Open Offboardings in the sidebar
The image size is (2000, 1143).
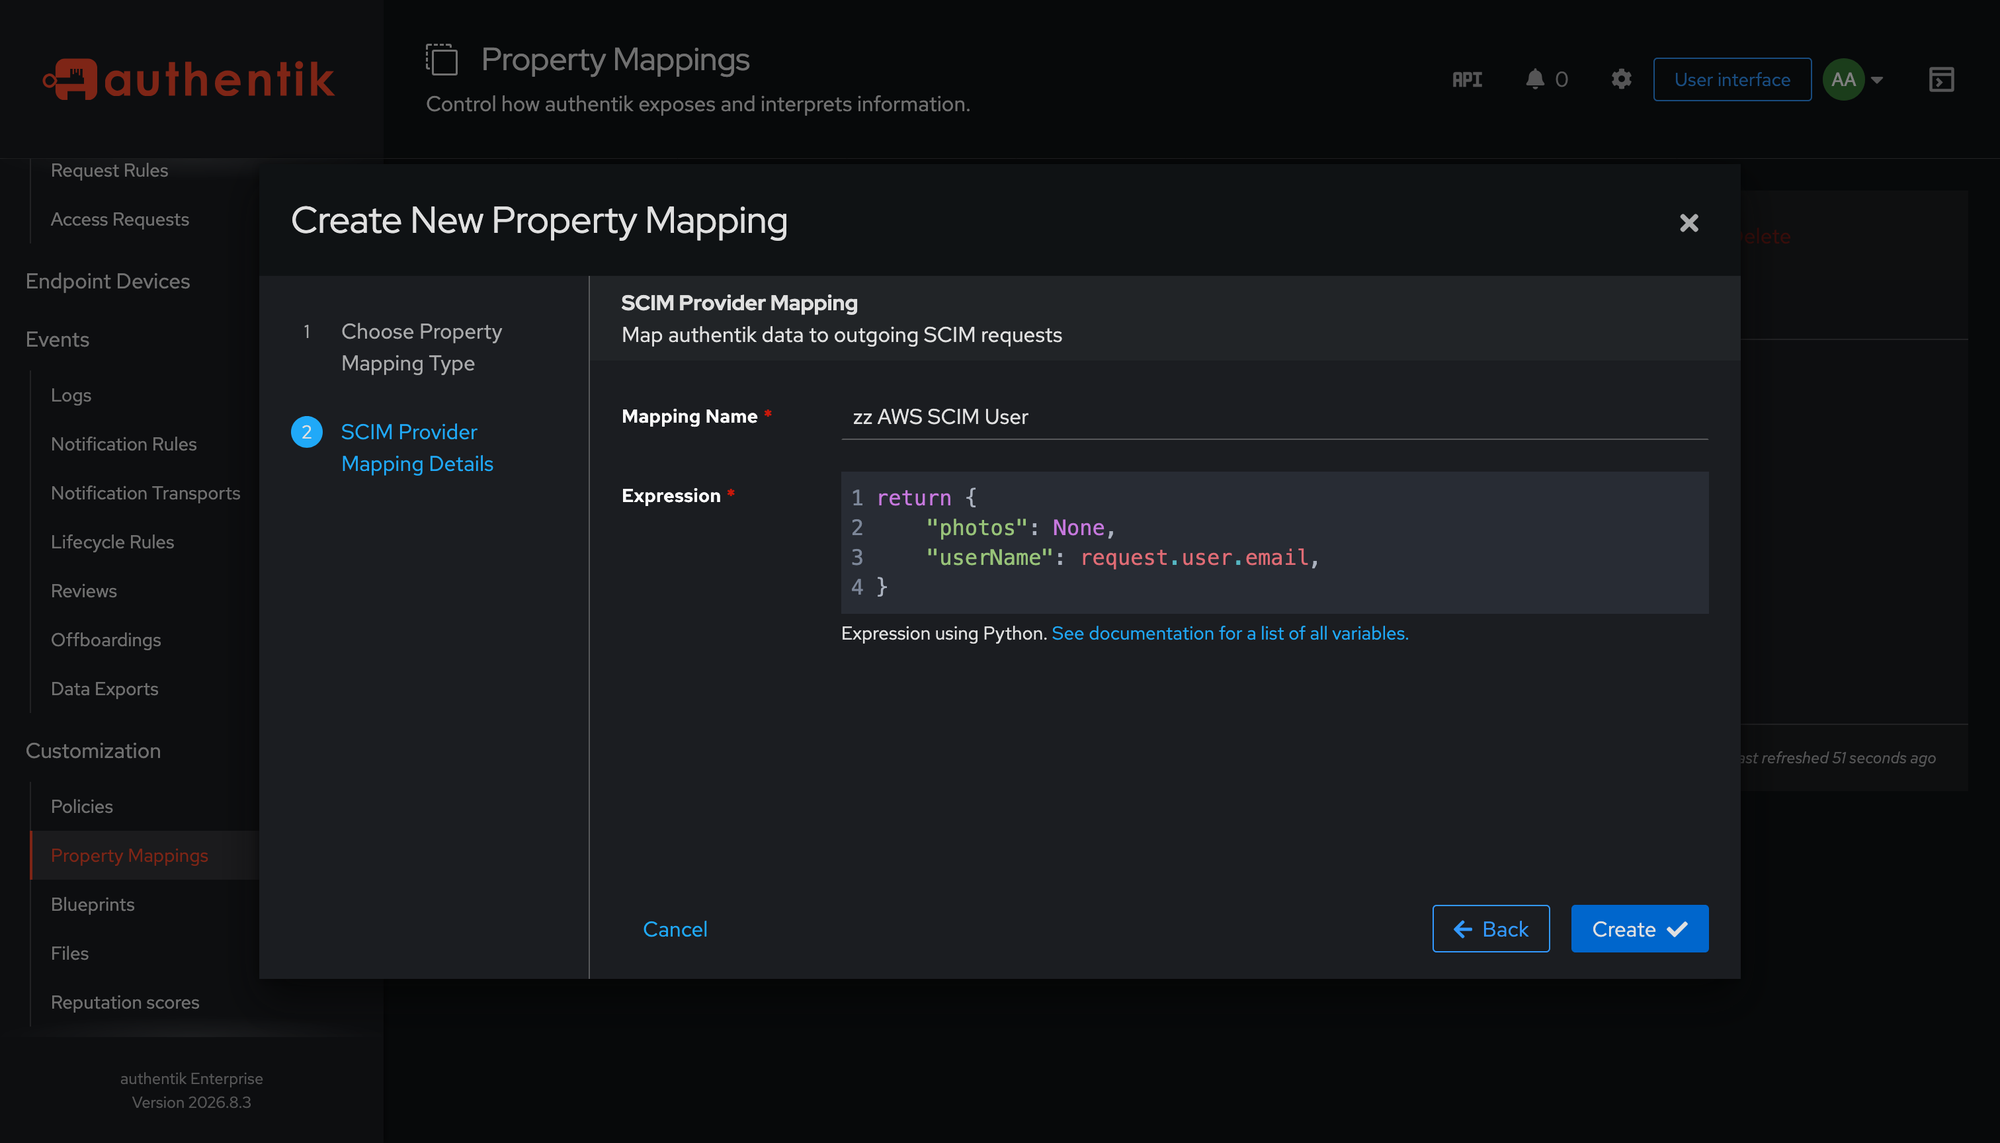coord(106,640)
